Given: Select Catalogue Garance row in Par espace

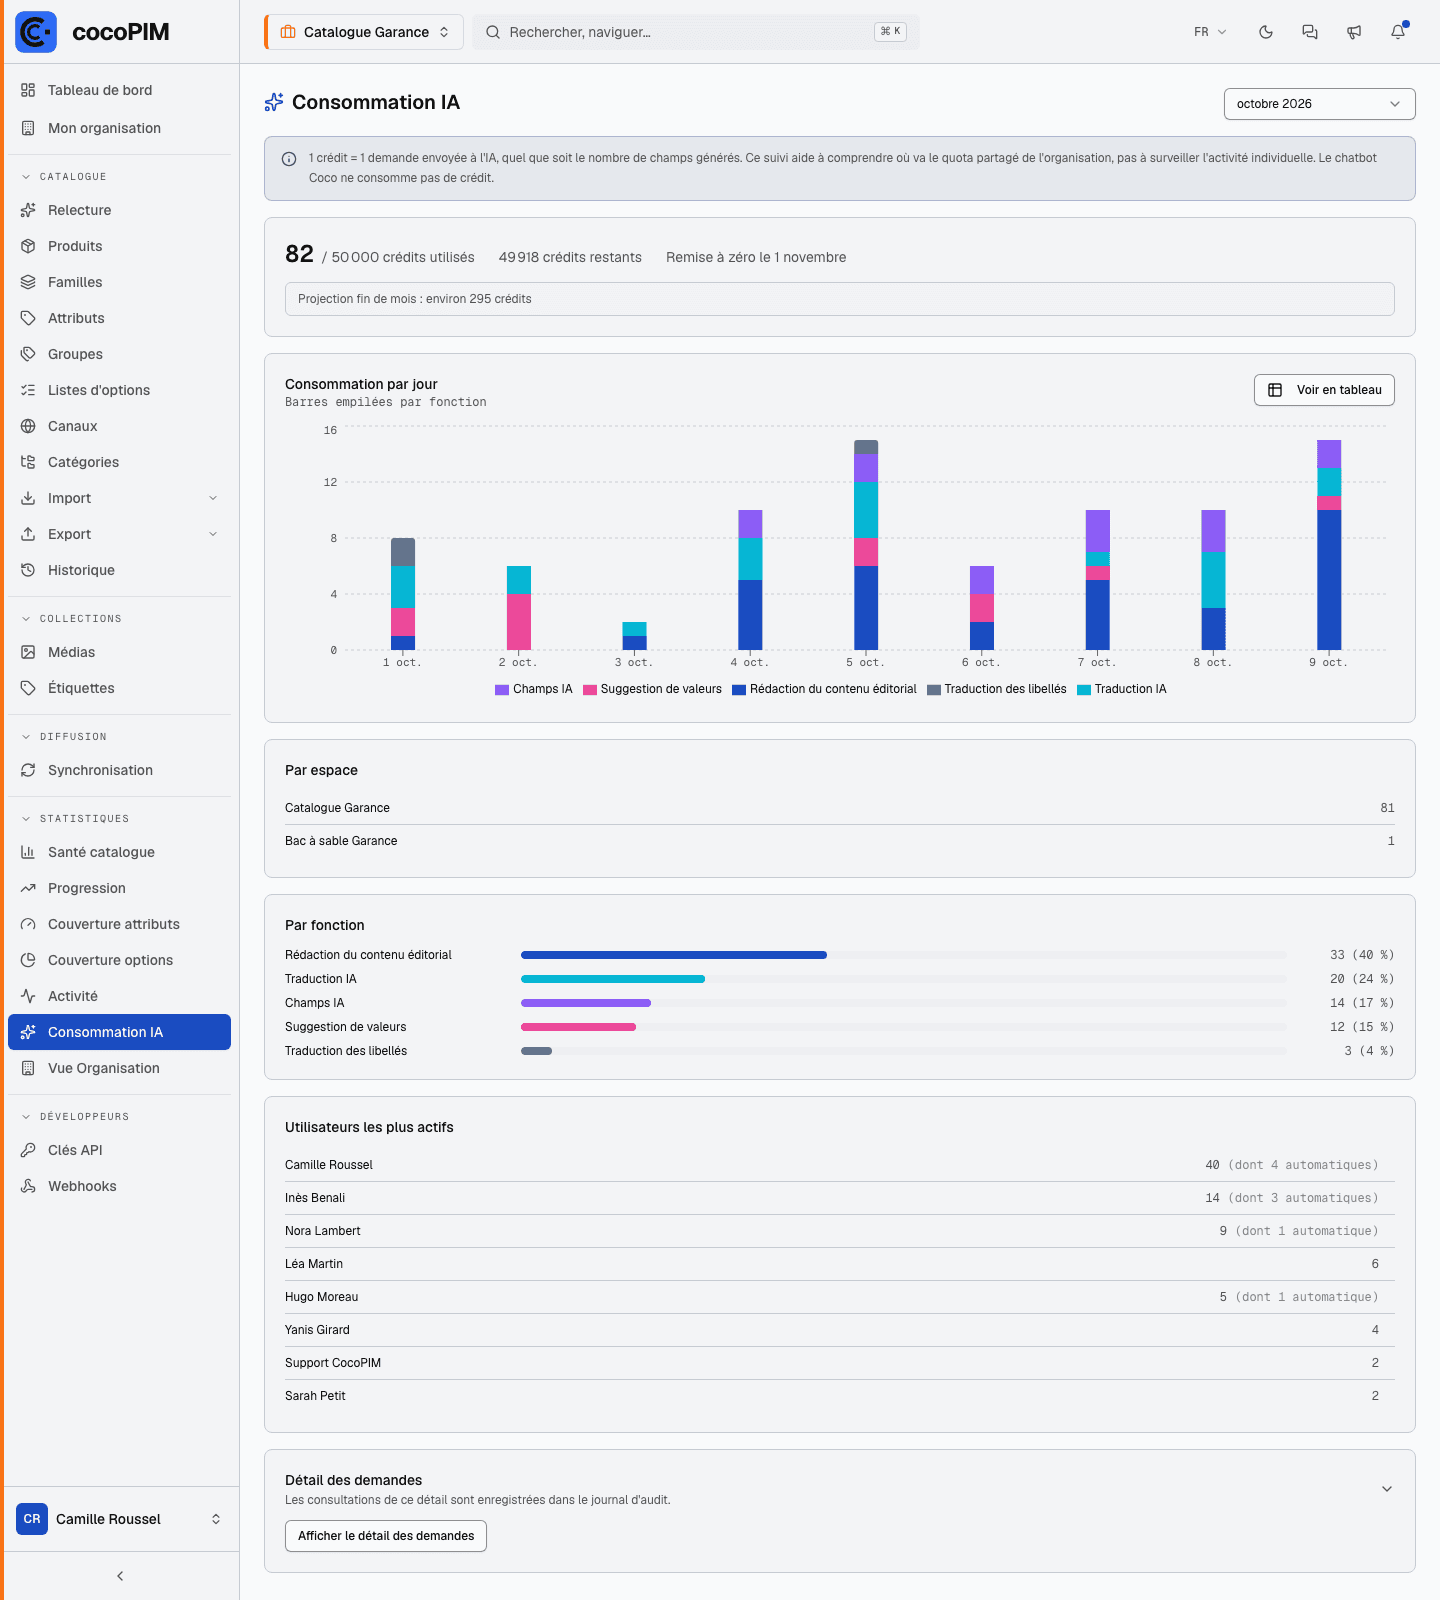Looking at the screenshot, I should pos(840,808).
